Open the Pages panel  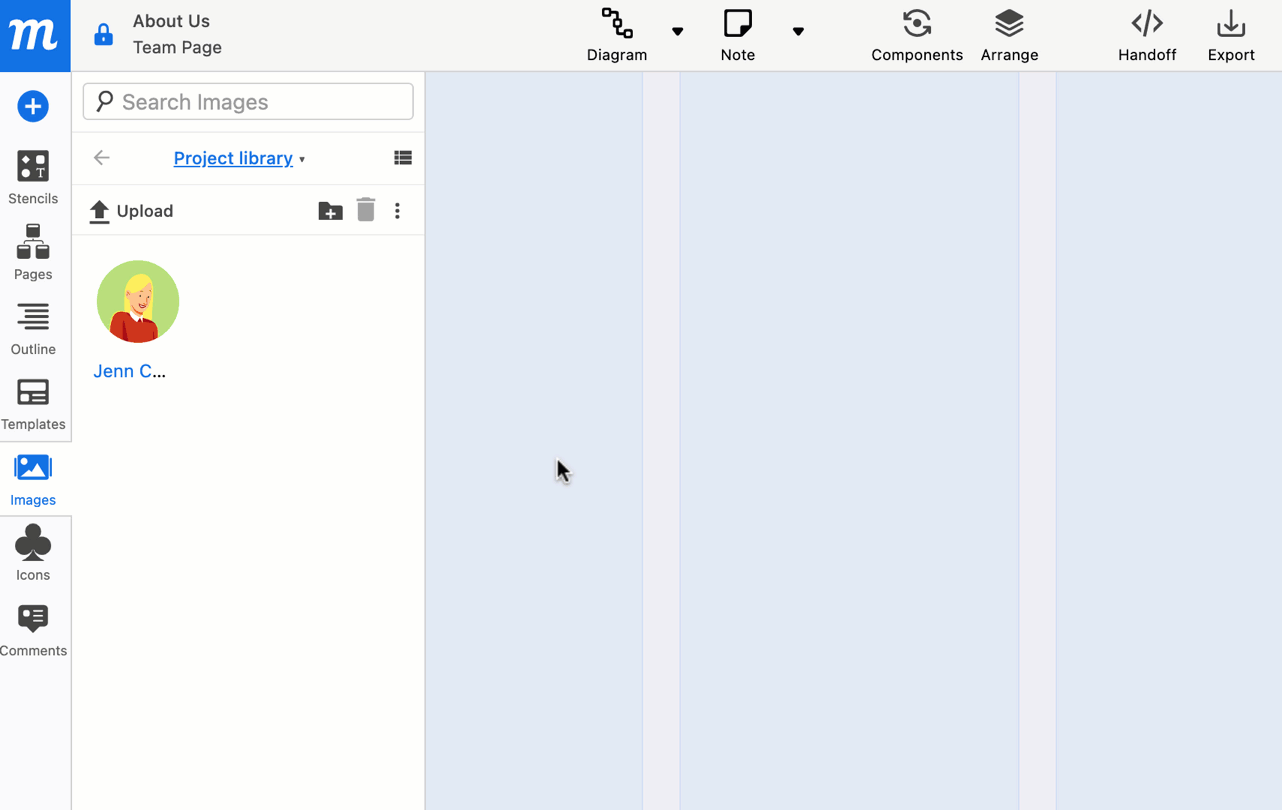(x=33, y=250)
